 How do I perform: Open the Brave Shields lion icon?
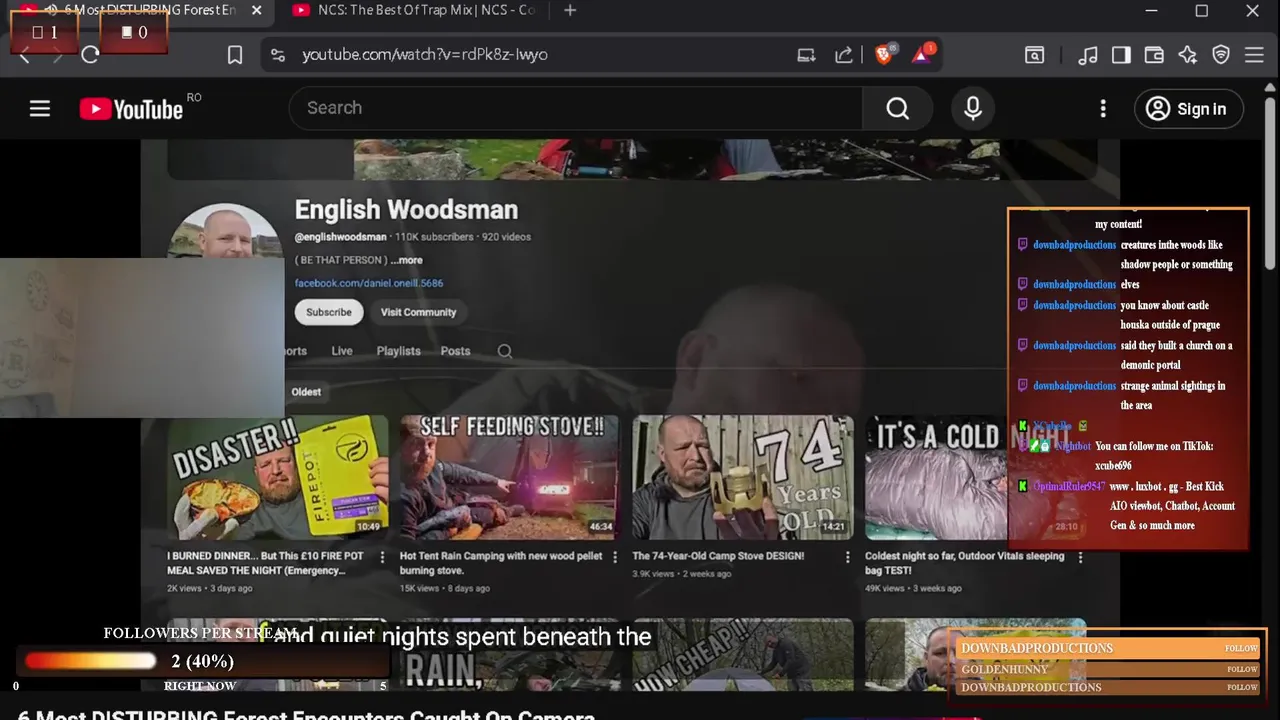[x=884, y=54]
